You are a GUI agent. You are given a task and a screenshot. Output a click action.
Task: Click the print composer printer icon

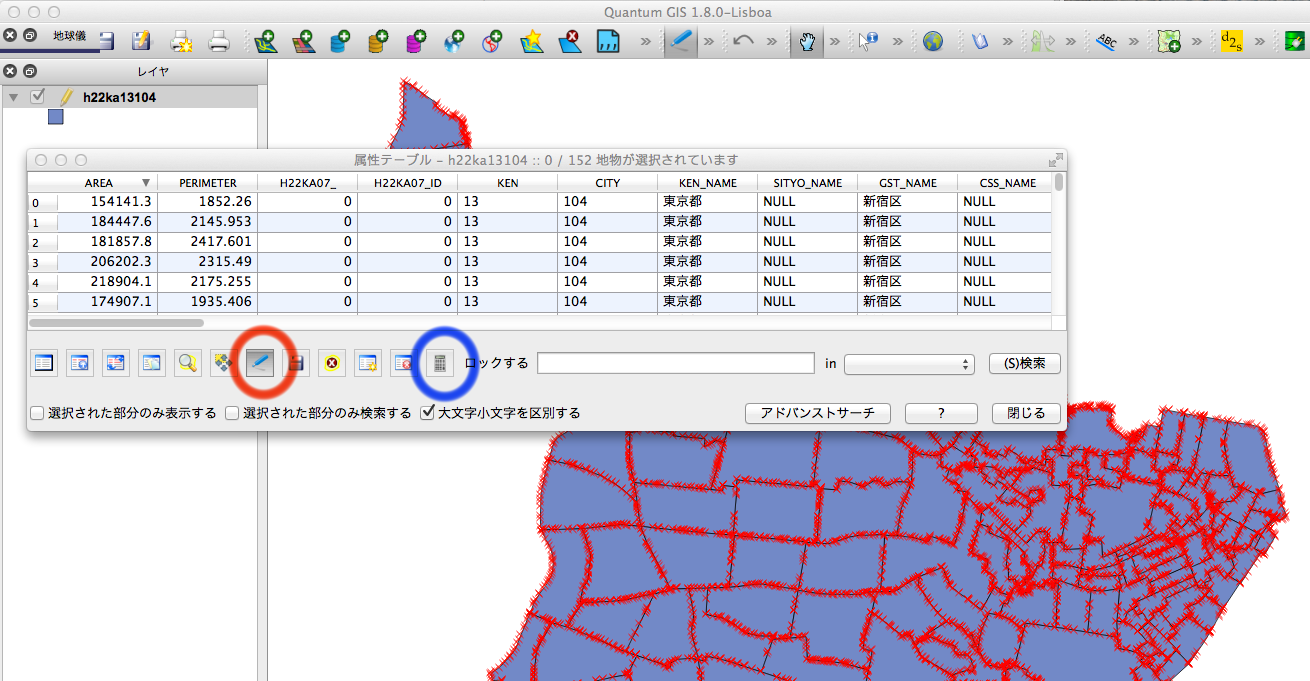point(218,42)
